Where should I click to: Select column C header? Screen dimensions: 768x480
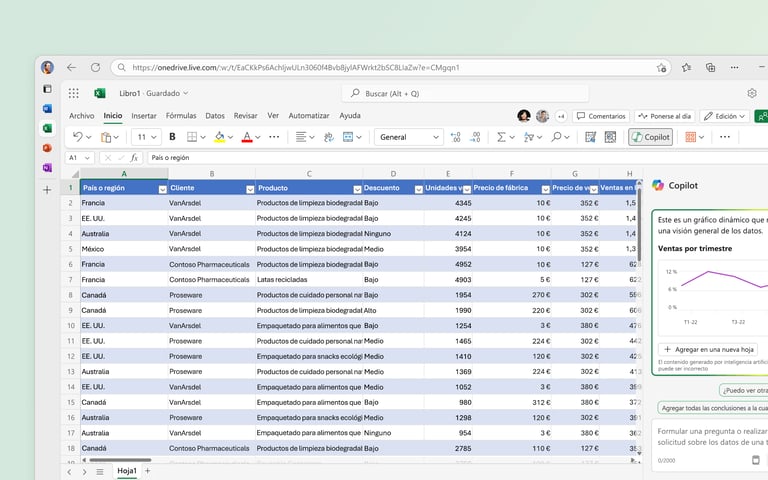click(x=309, y=173)
